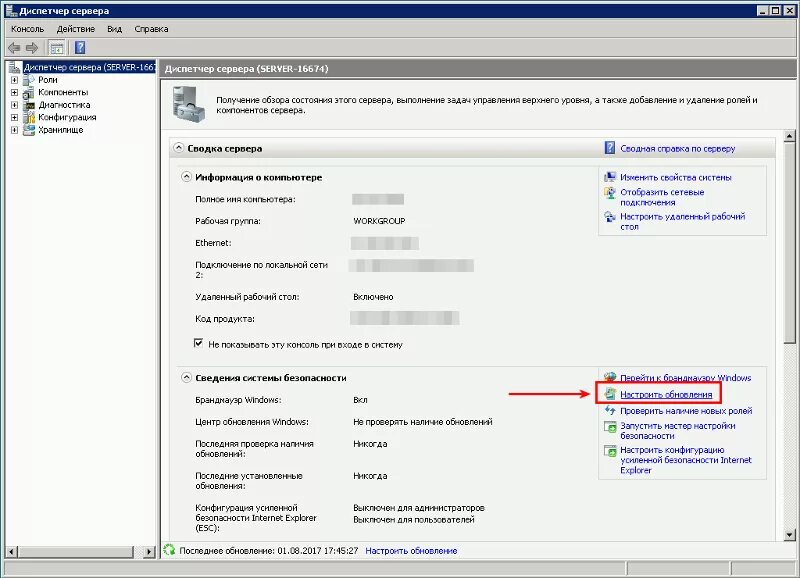Select the Конфигурация tree icon

coord(29,117)
